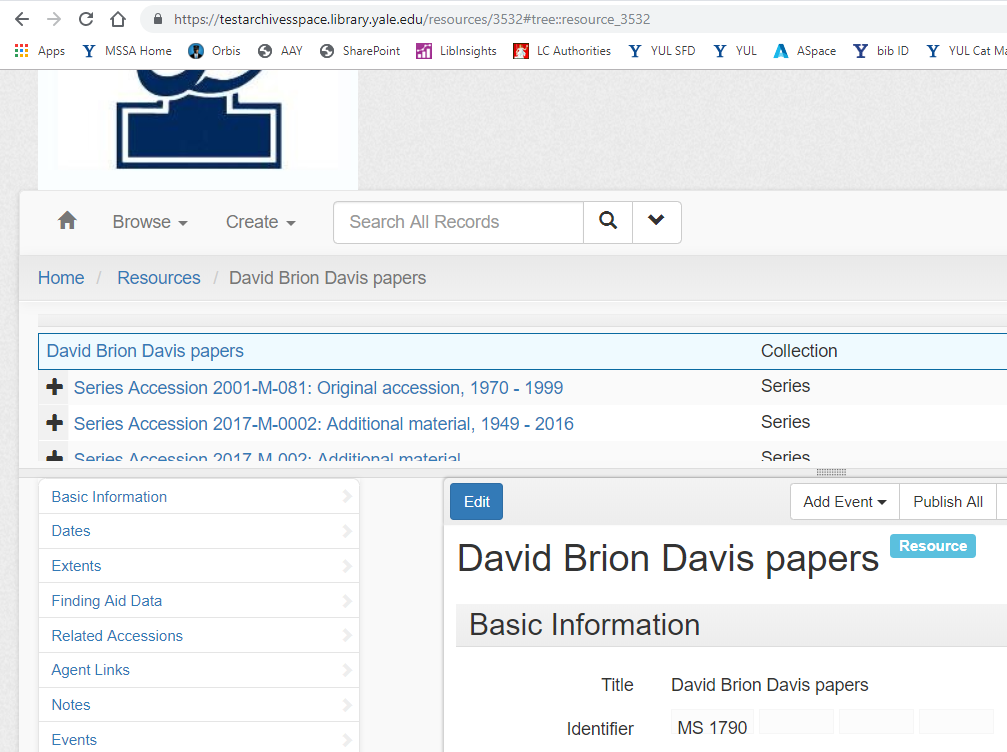Viewport: 1007px width, 752px height.
Task: Open Series Accession 2017-M-0002 Additional material link
Action: point(324,424)
